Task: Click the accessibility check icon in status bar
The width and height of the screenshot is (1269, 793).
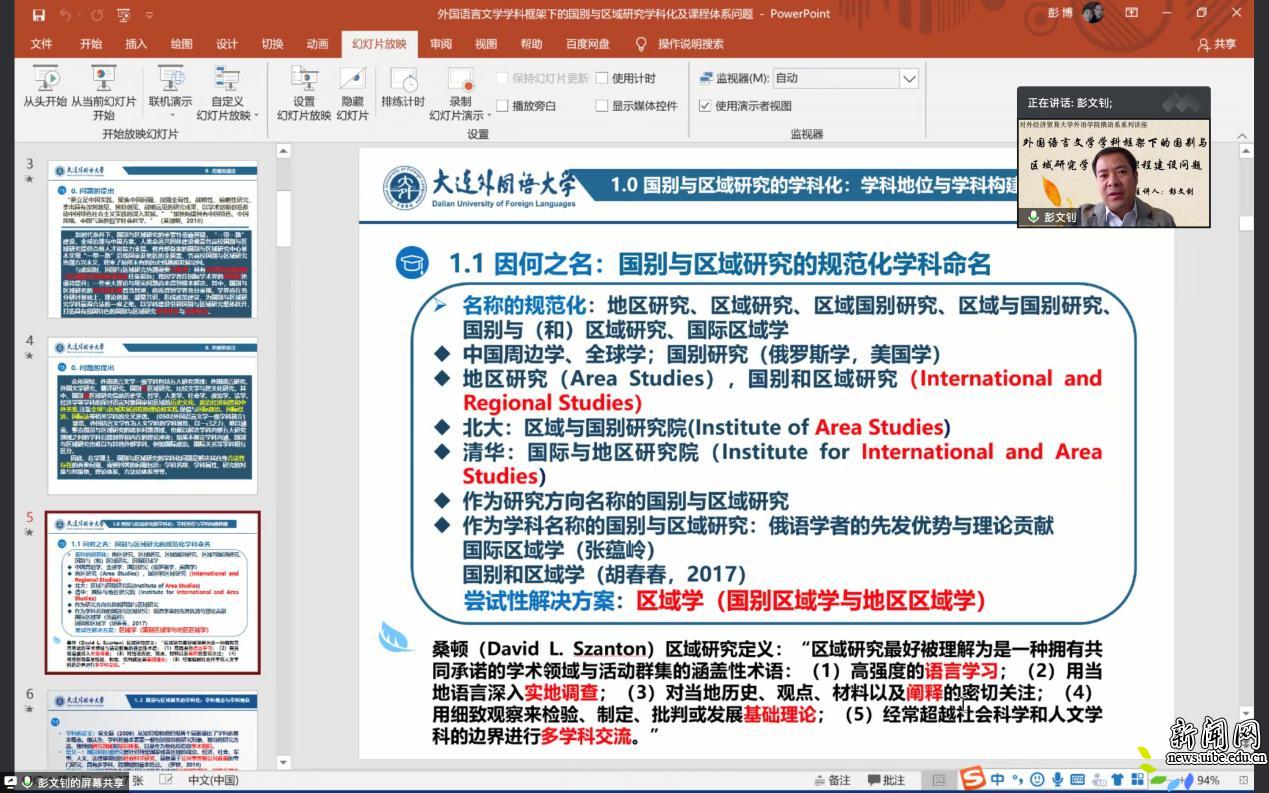Action: pyautogui.click(x=166, y=780)
